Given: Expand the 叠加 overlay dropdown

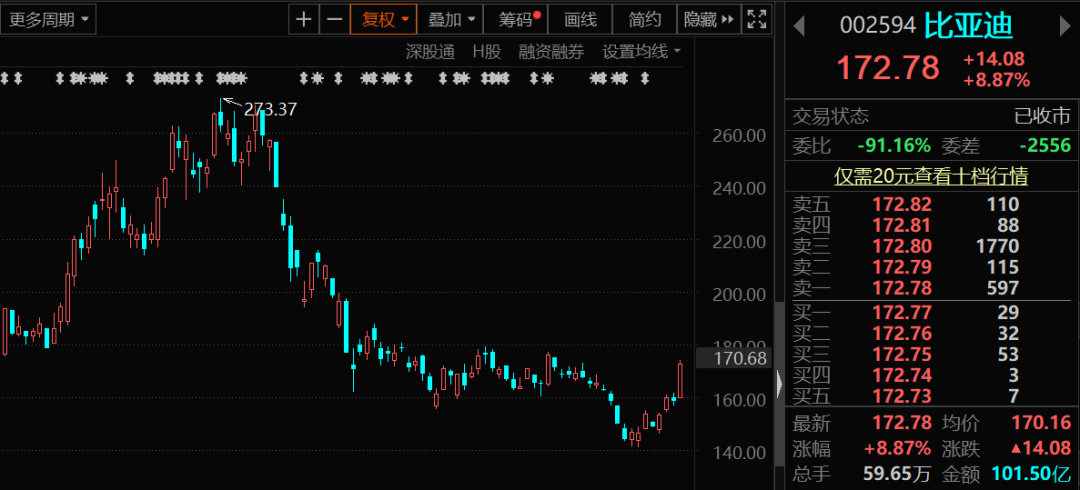Looking at the screenshot, I should (450, 19).
